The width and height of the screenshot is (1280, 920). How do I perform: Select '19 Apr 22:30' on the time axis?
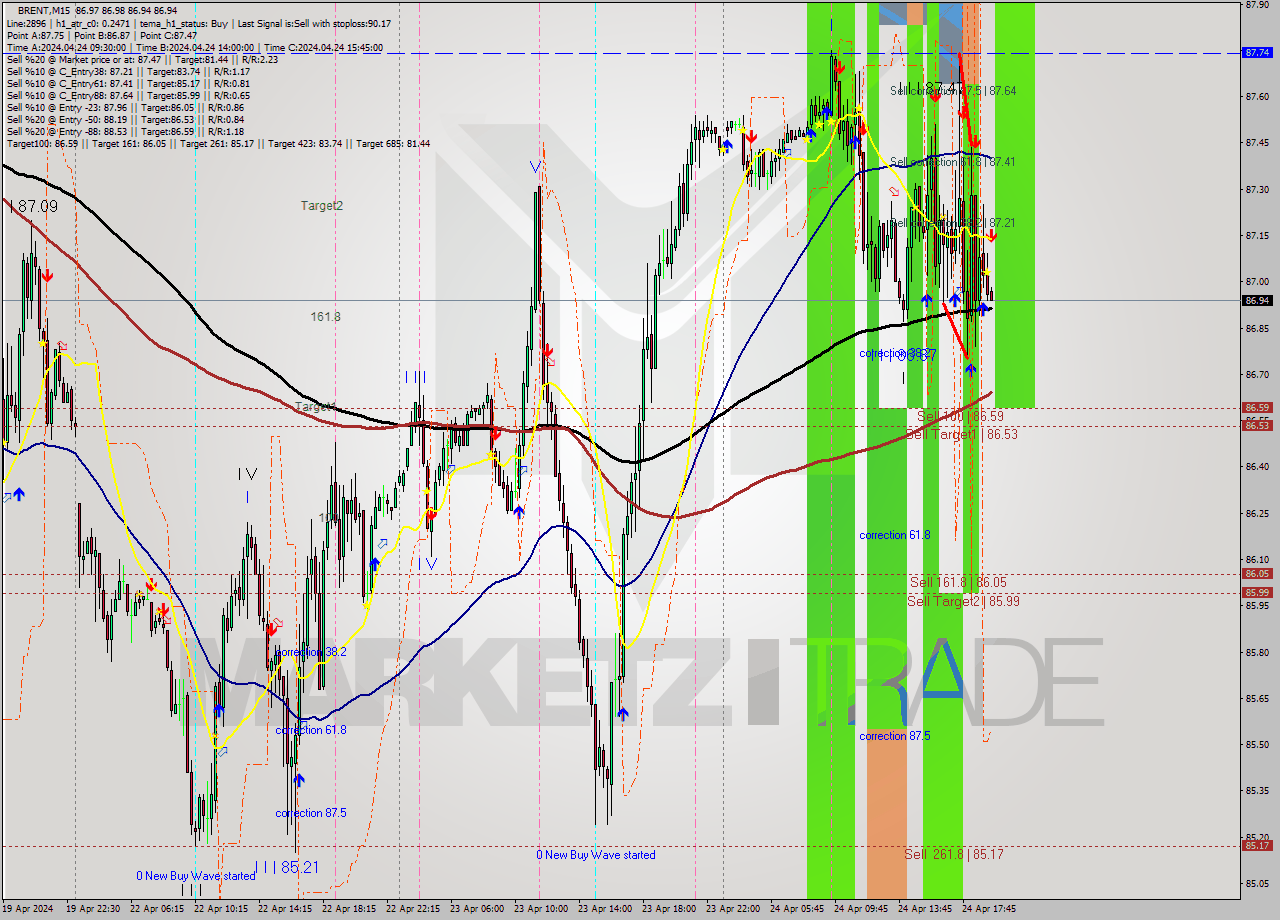tap(94, 909)
